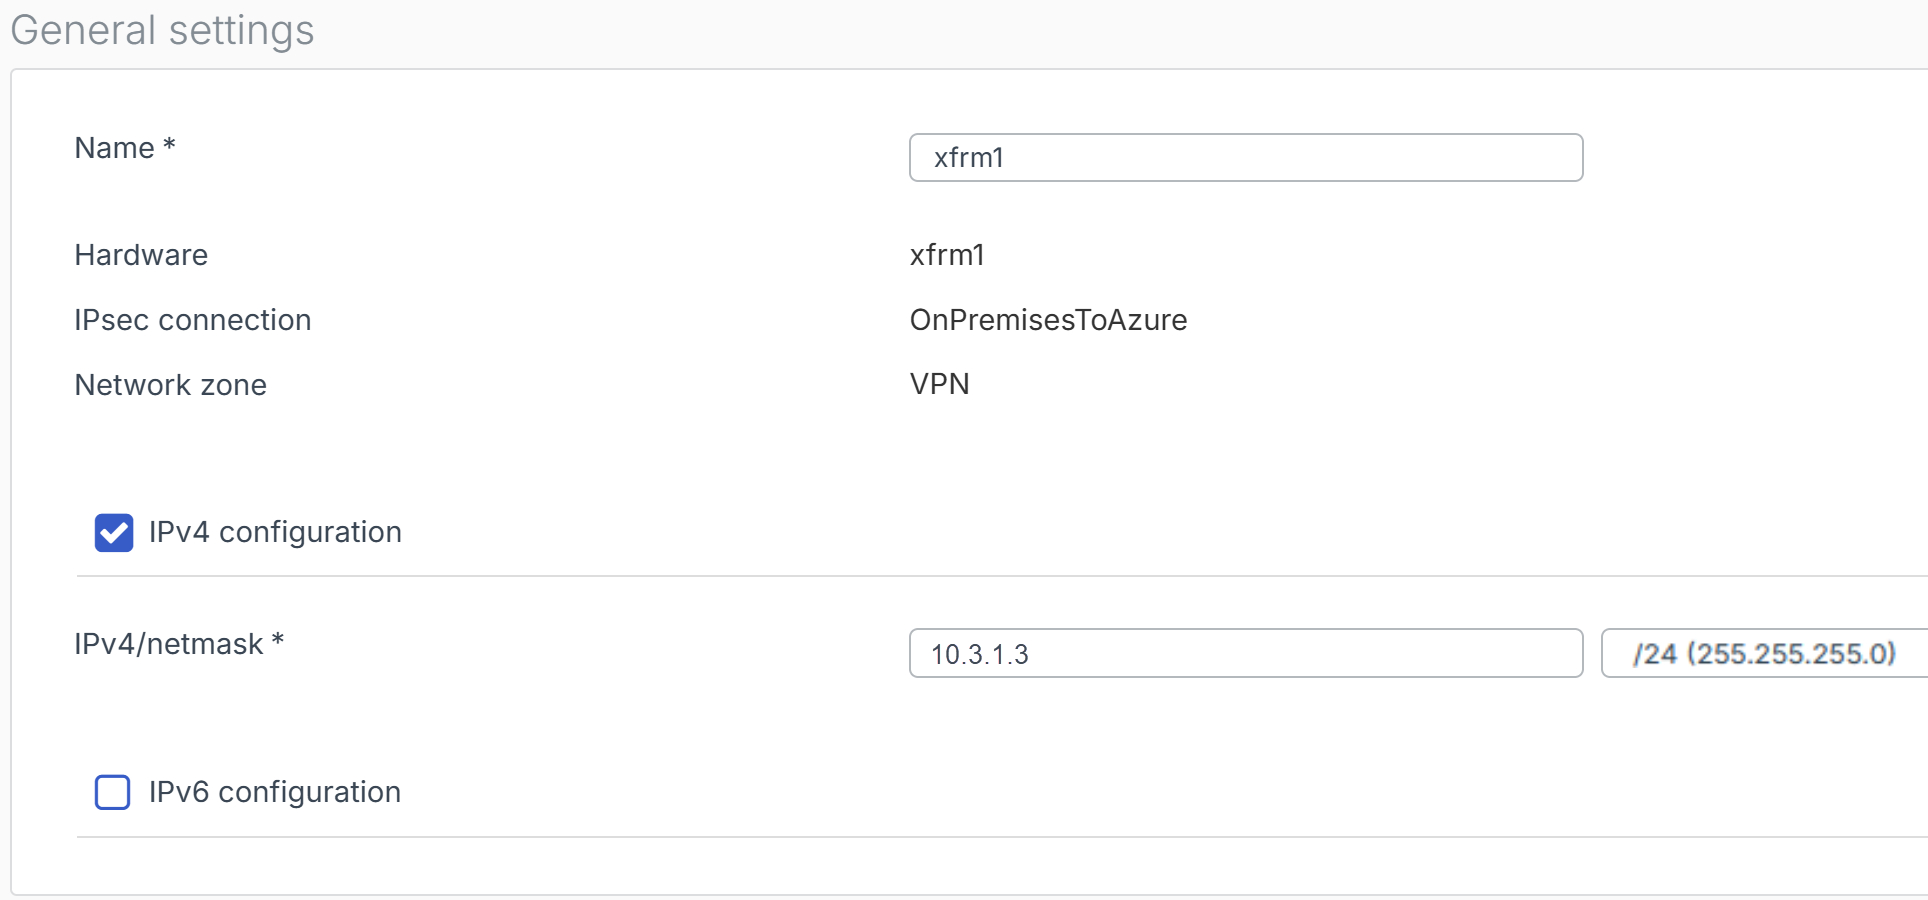Image resolution: width=1928 pixels, height=900 pixels.
Task: Click the Name field label
Action: coord(115,148)
